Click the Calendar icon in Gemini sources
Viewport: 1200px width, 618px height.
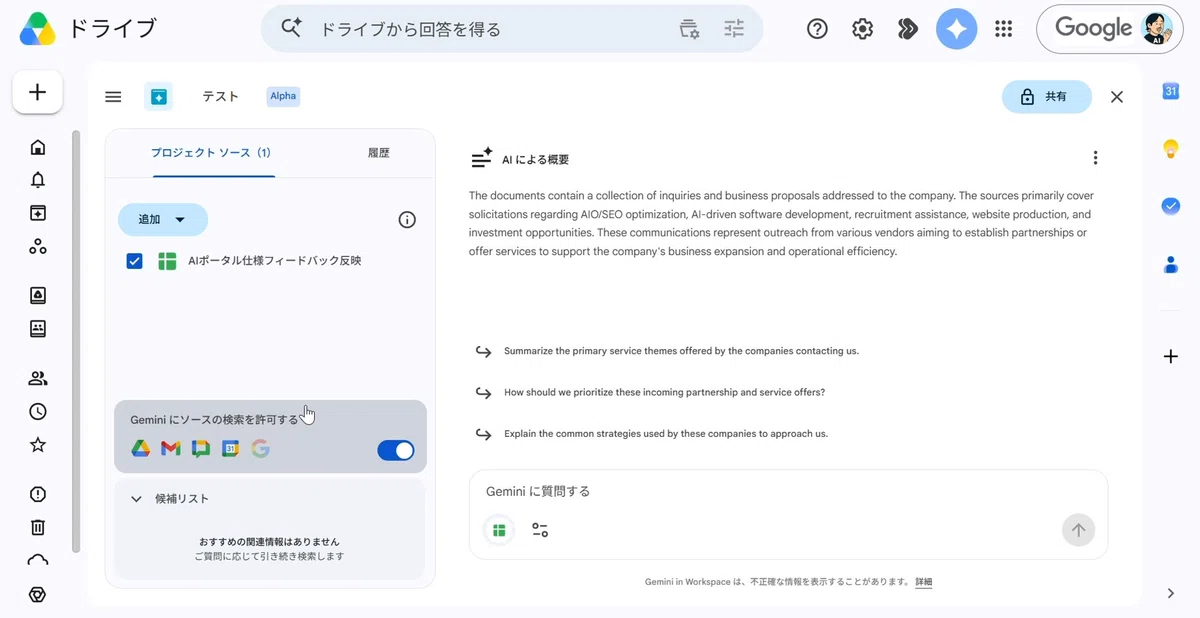[231, 449]
